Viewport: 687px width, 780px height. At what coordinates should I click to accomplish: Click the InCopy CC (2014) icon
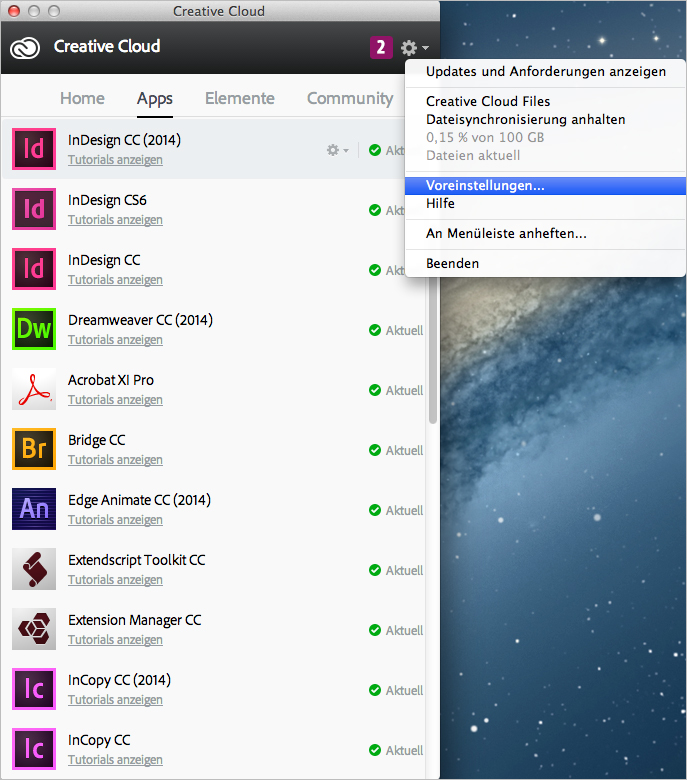[34, 689]
